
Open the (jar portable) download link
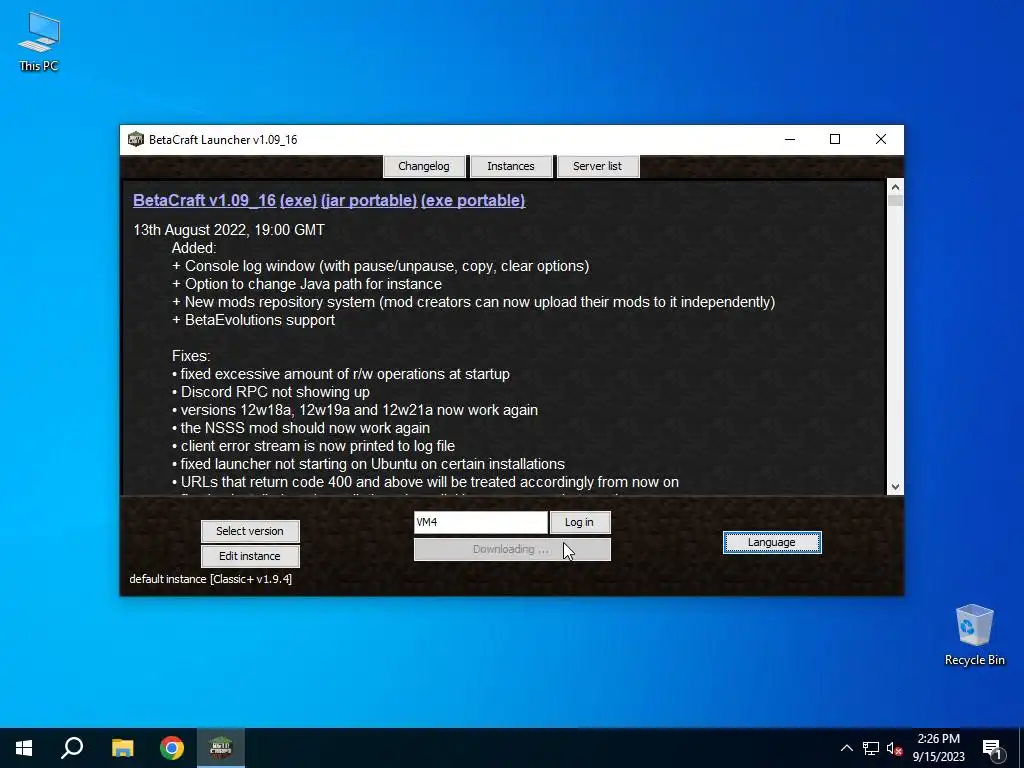pyautogui.click(x=369, y=200)
